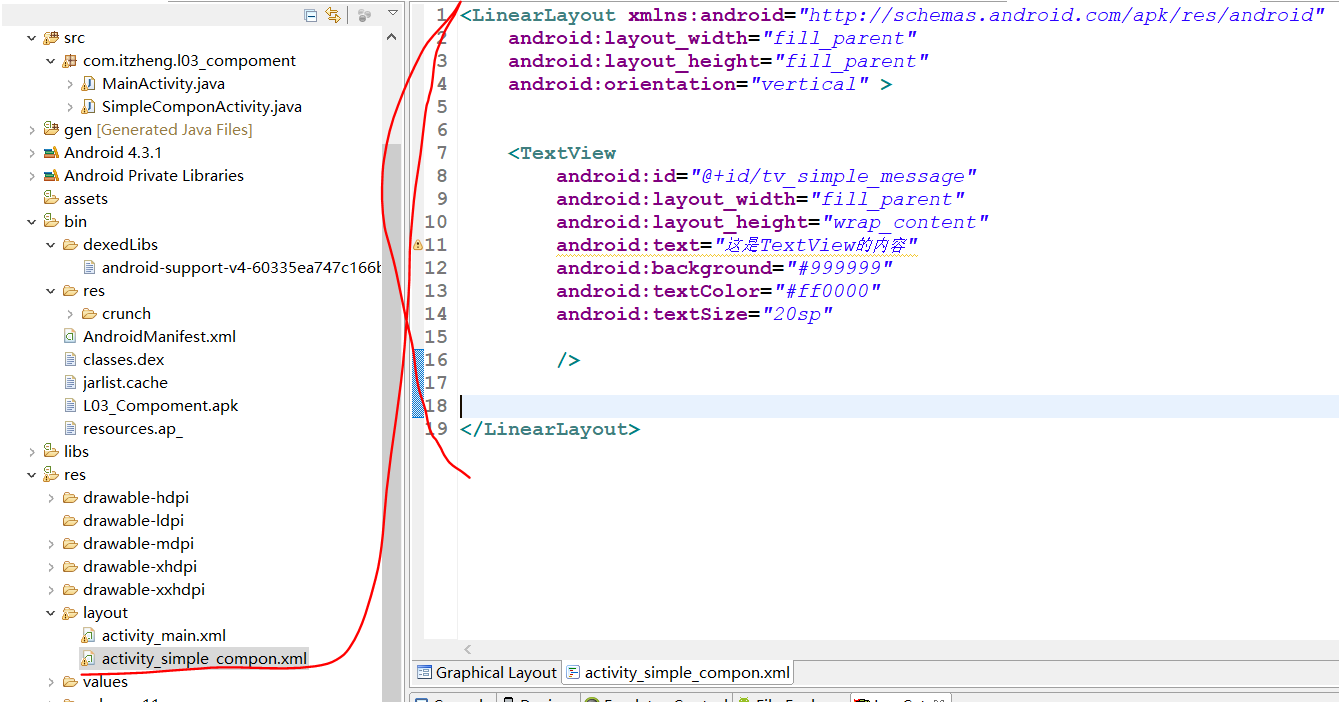The width and height of the screenshot is (1339, 702).
Task: Collapse the bin folder arrow
Action: click(32, 222)
